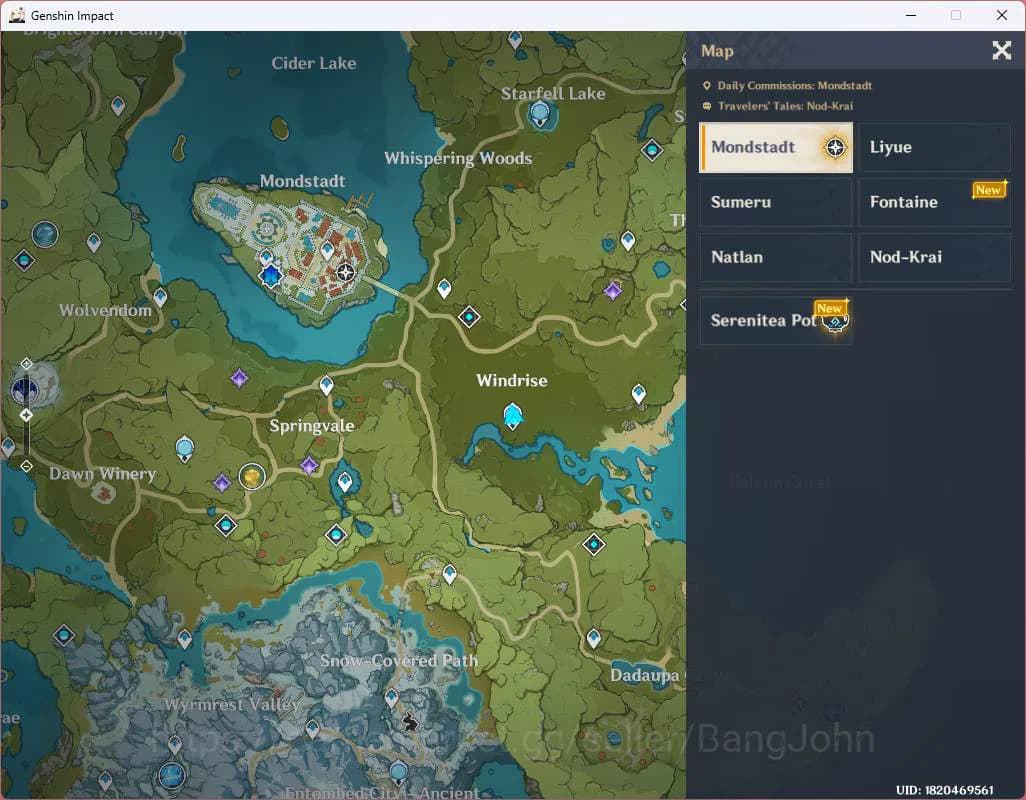Screen dimensions: 1026x800
Task: Click the purple marker in the northeast of the map
Action: 613,291
